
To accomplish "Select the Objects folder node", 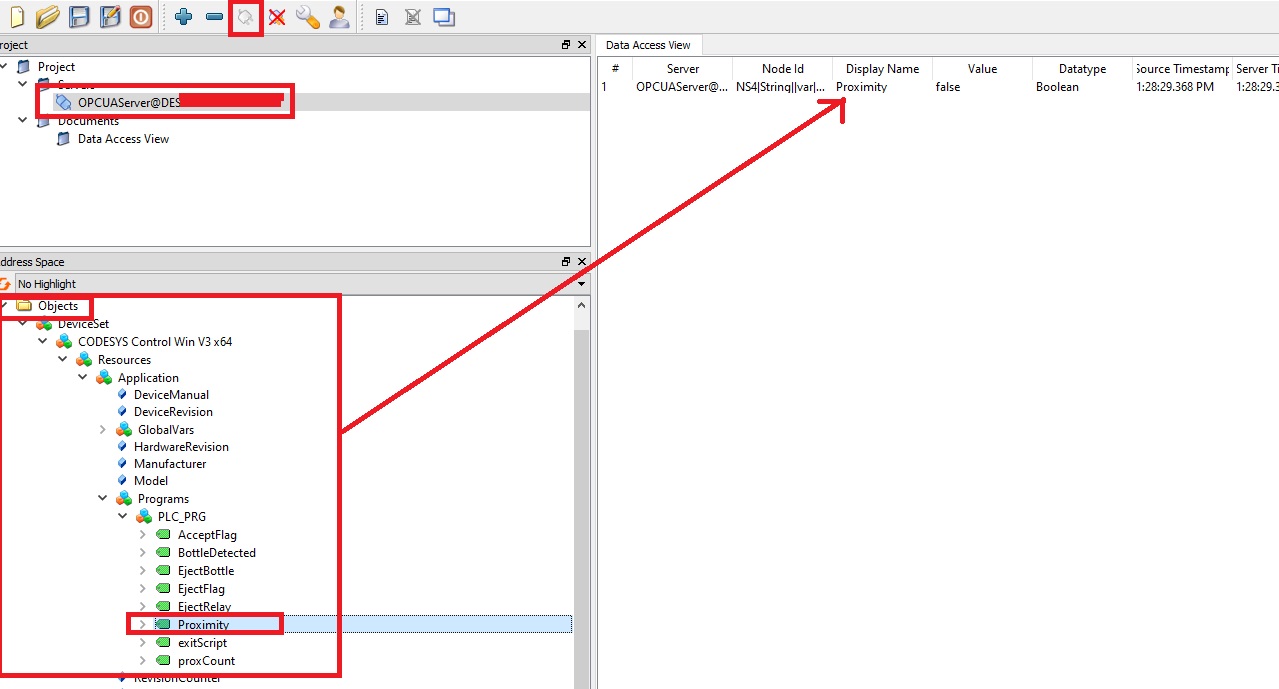I will pyautogui.click(x=58, y=306).
